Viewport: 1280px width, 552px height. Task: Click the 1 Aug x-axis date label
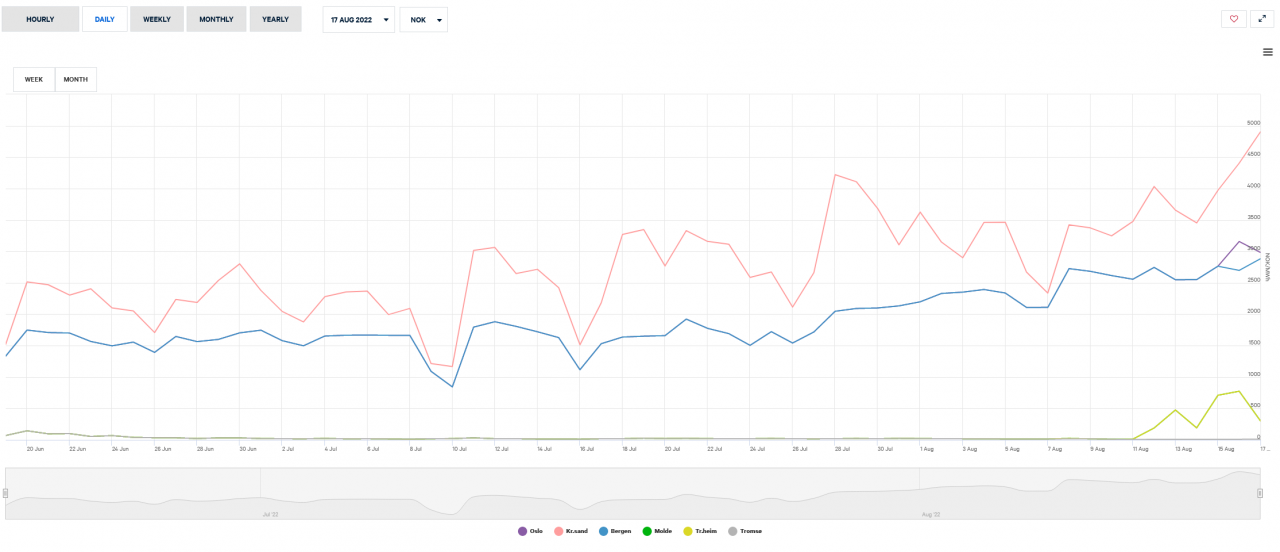pos(927,449)
